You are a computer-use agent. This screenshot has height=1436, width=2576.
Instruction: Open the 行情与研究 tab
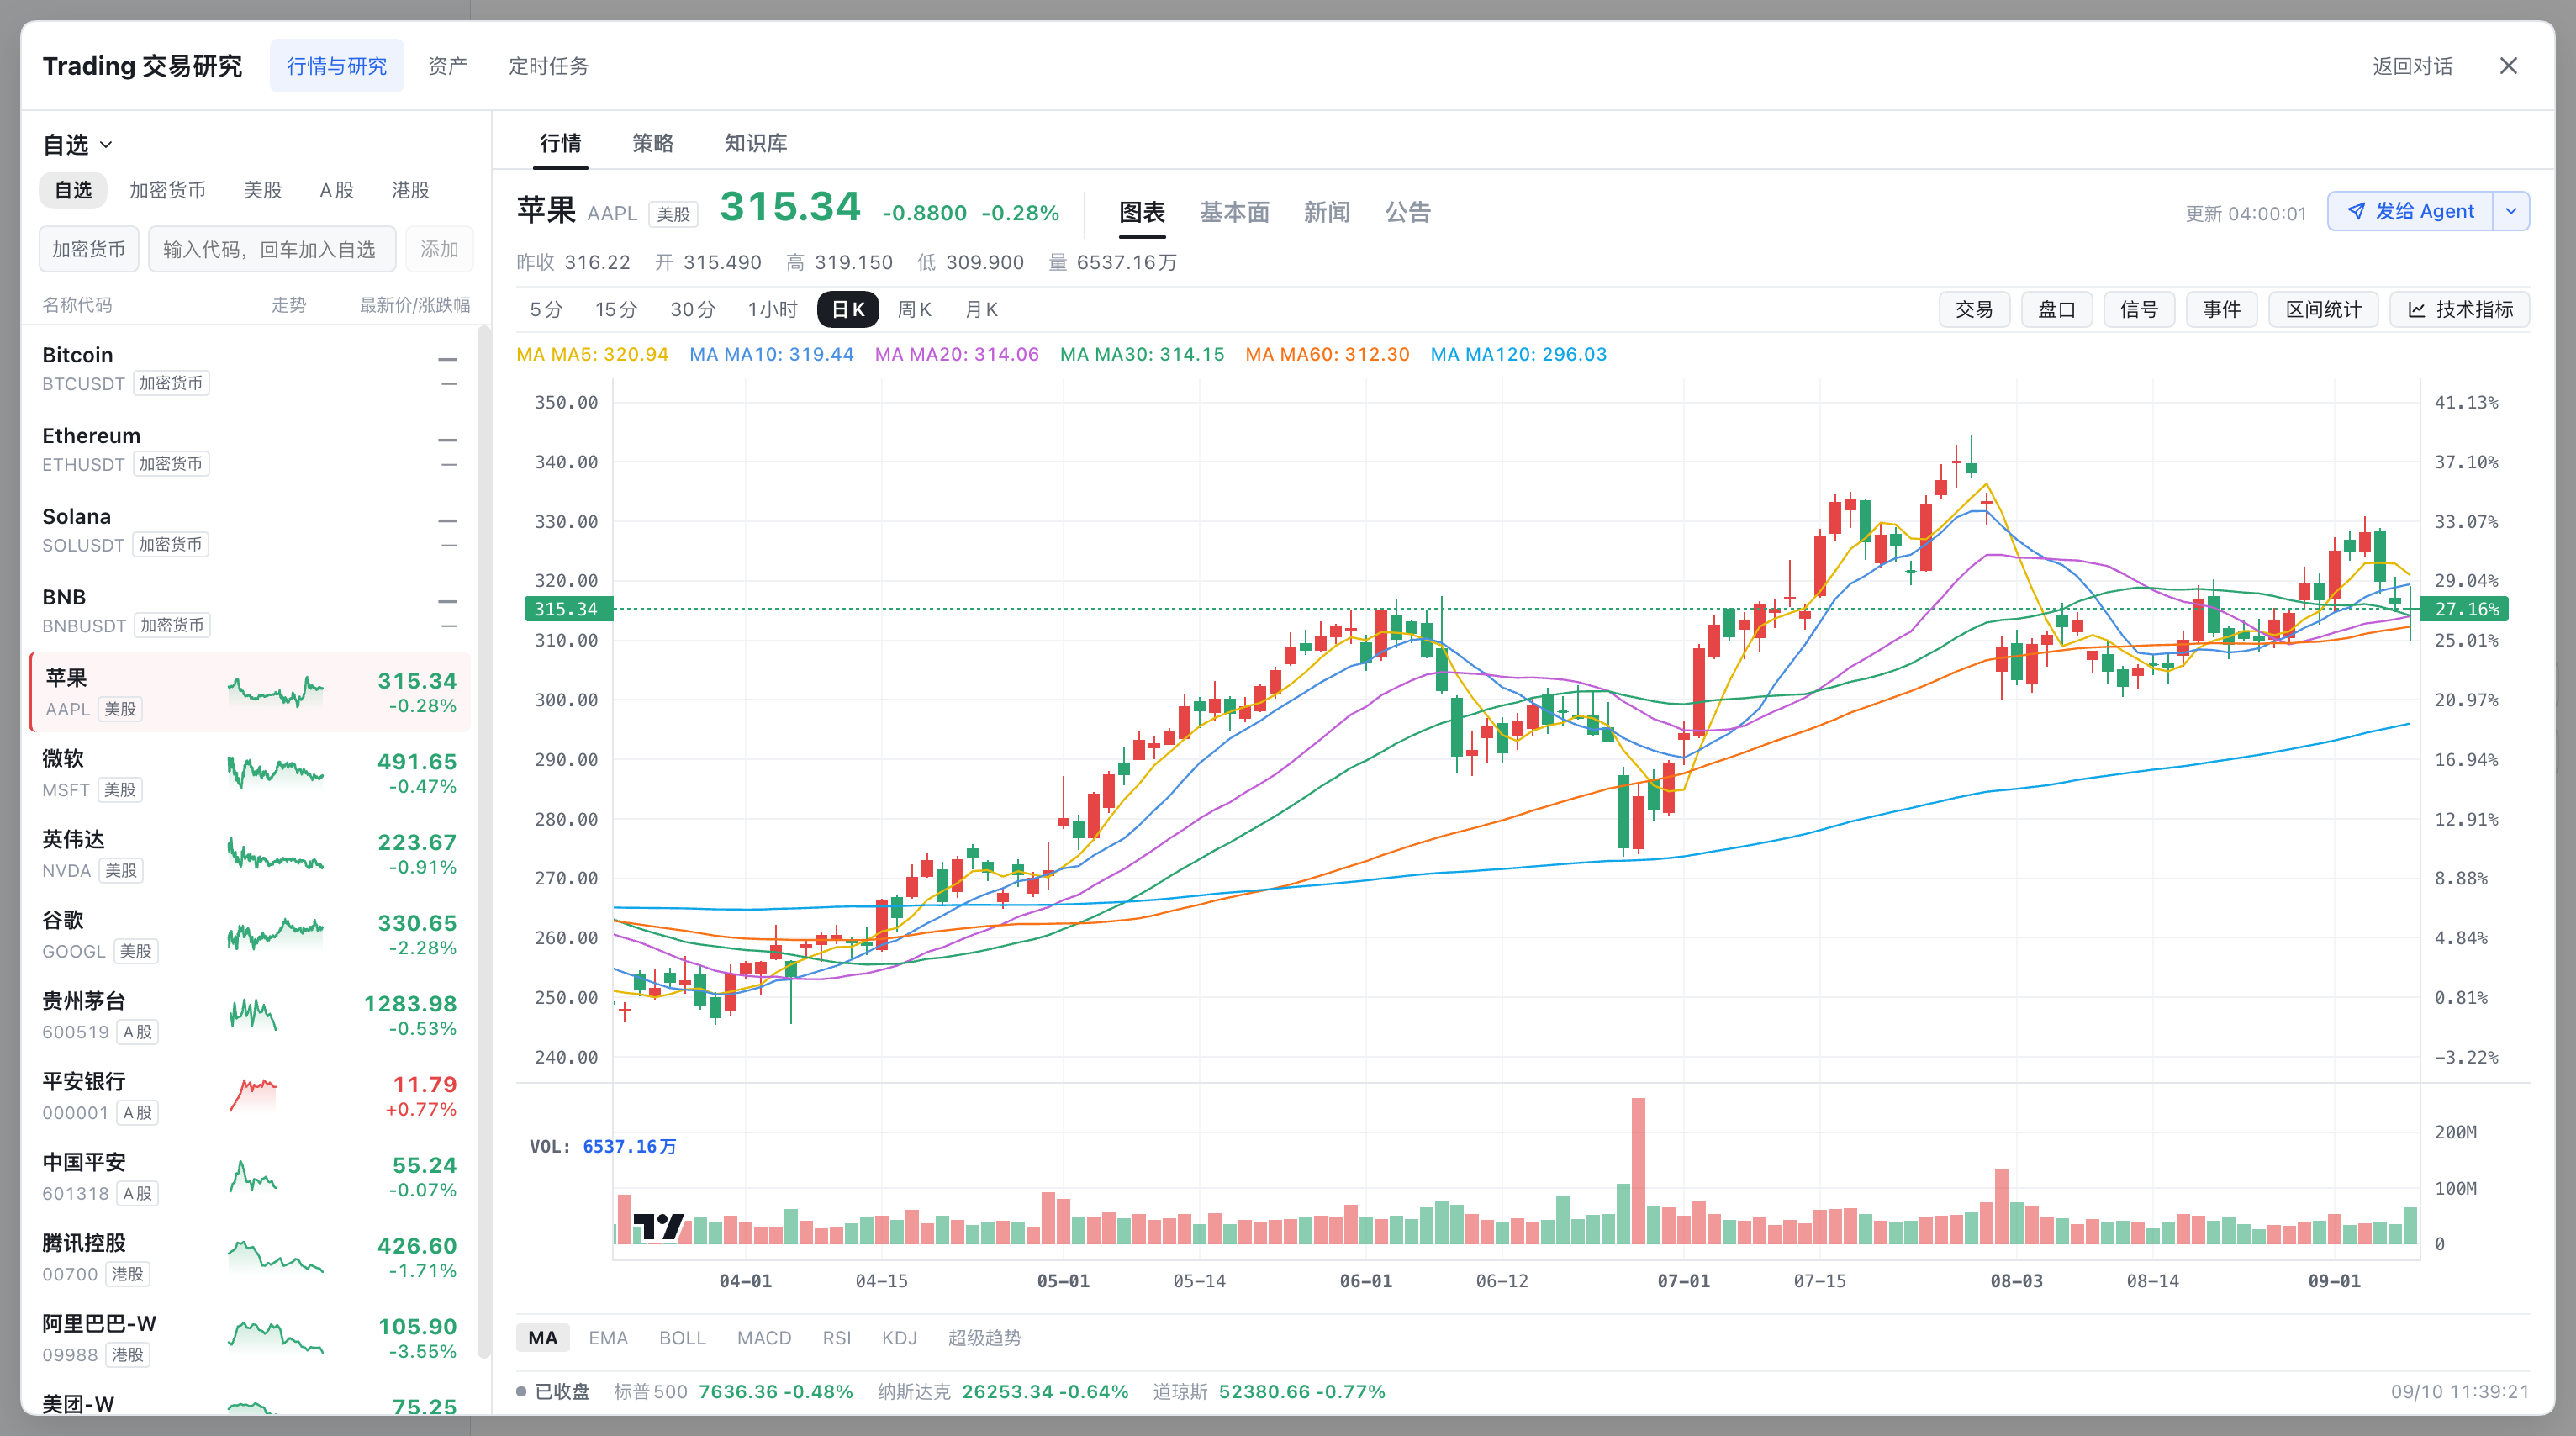[x=337, y=66]
